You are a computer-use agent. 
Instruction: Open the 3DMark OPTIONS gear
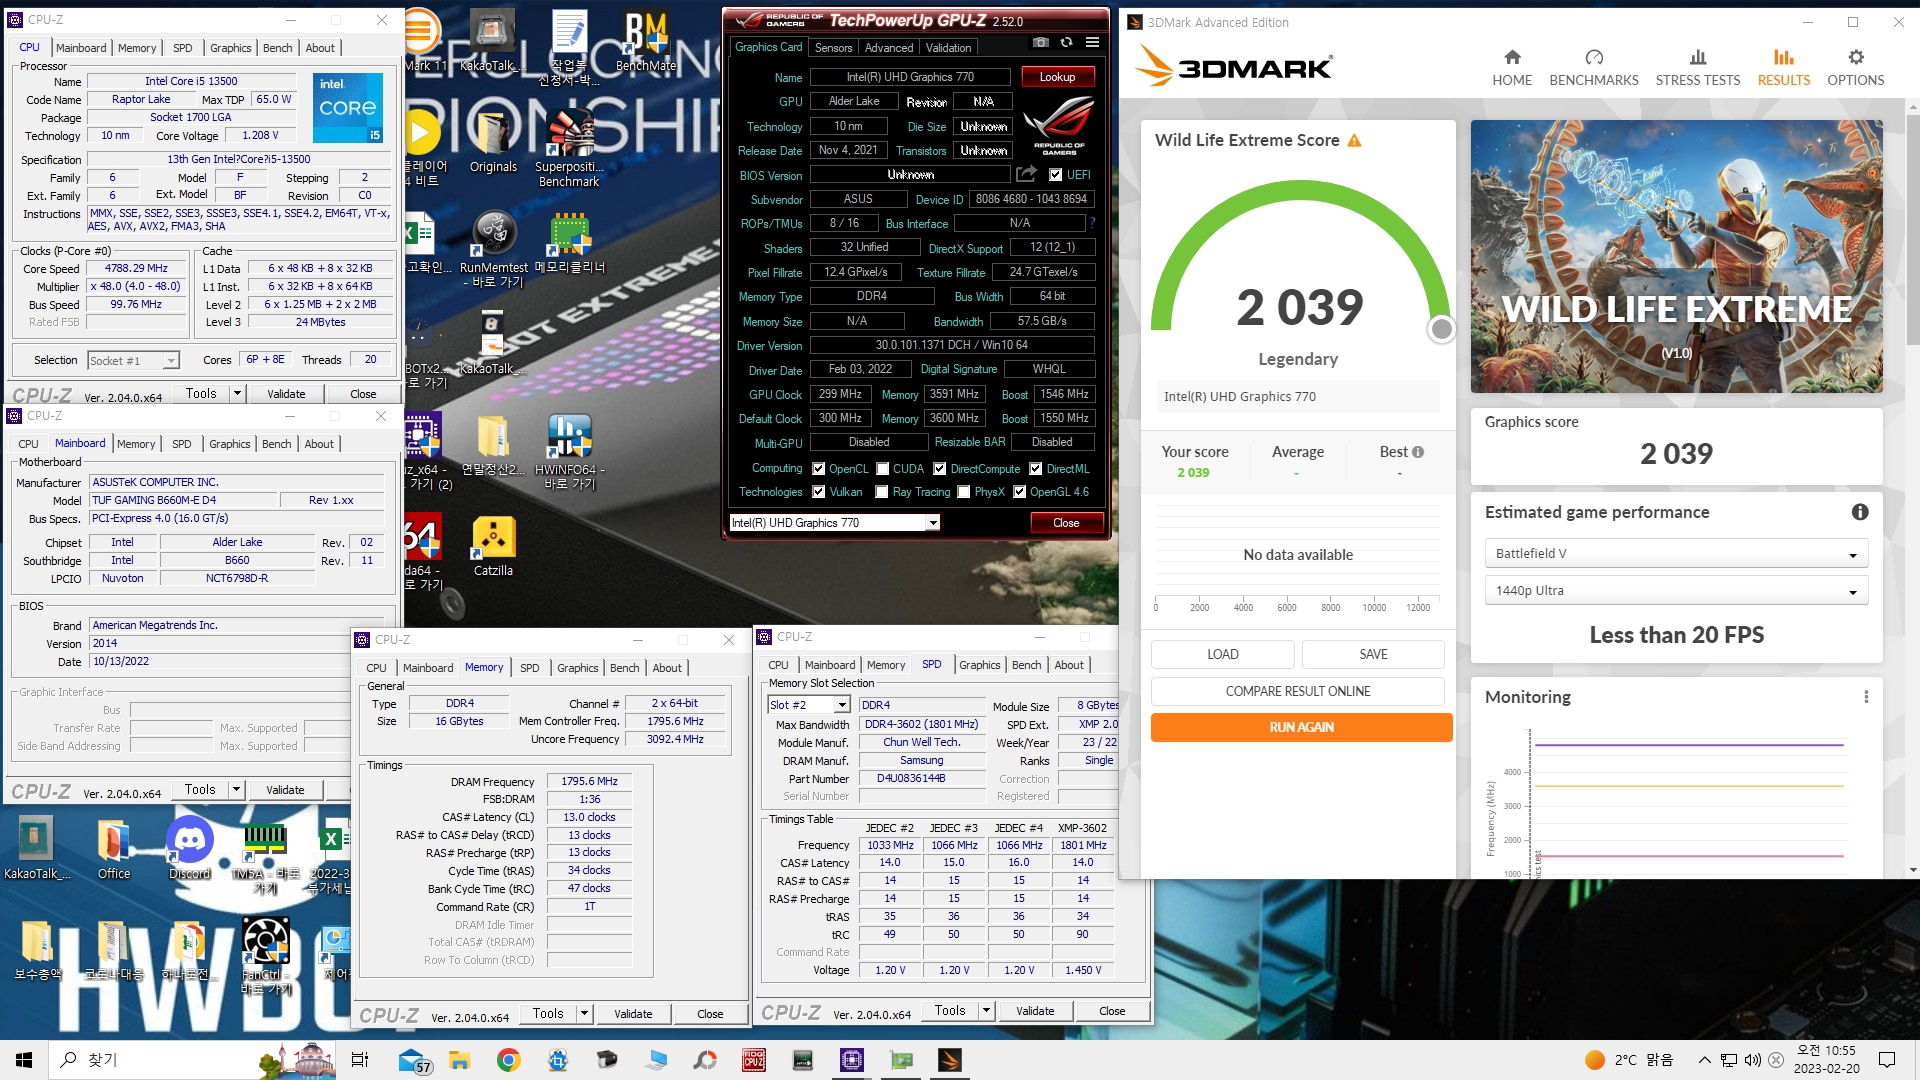coord(1856,68)
